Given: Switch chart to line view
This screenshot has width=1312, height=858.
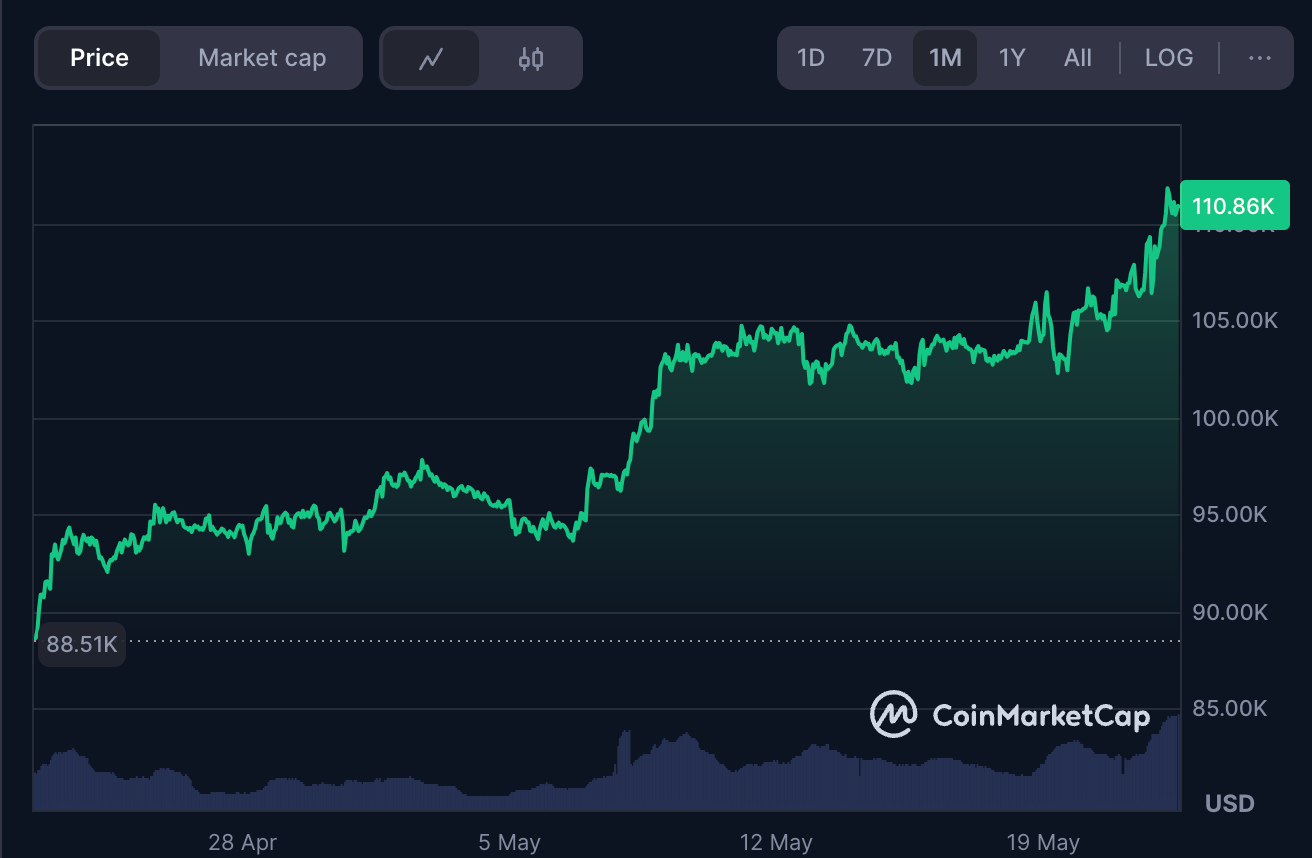Looking at the screenshot, I should click(x=430, y=57).
